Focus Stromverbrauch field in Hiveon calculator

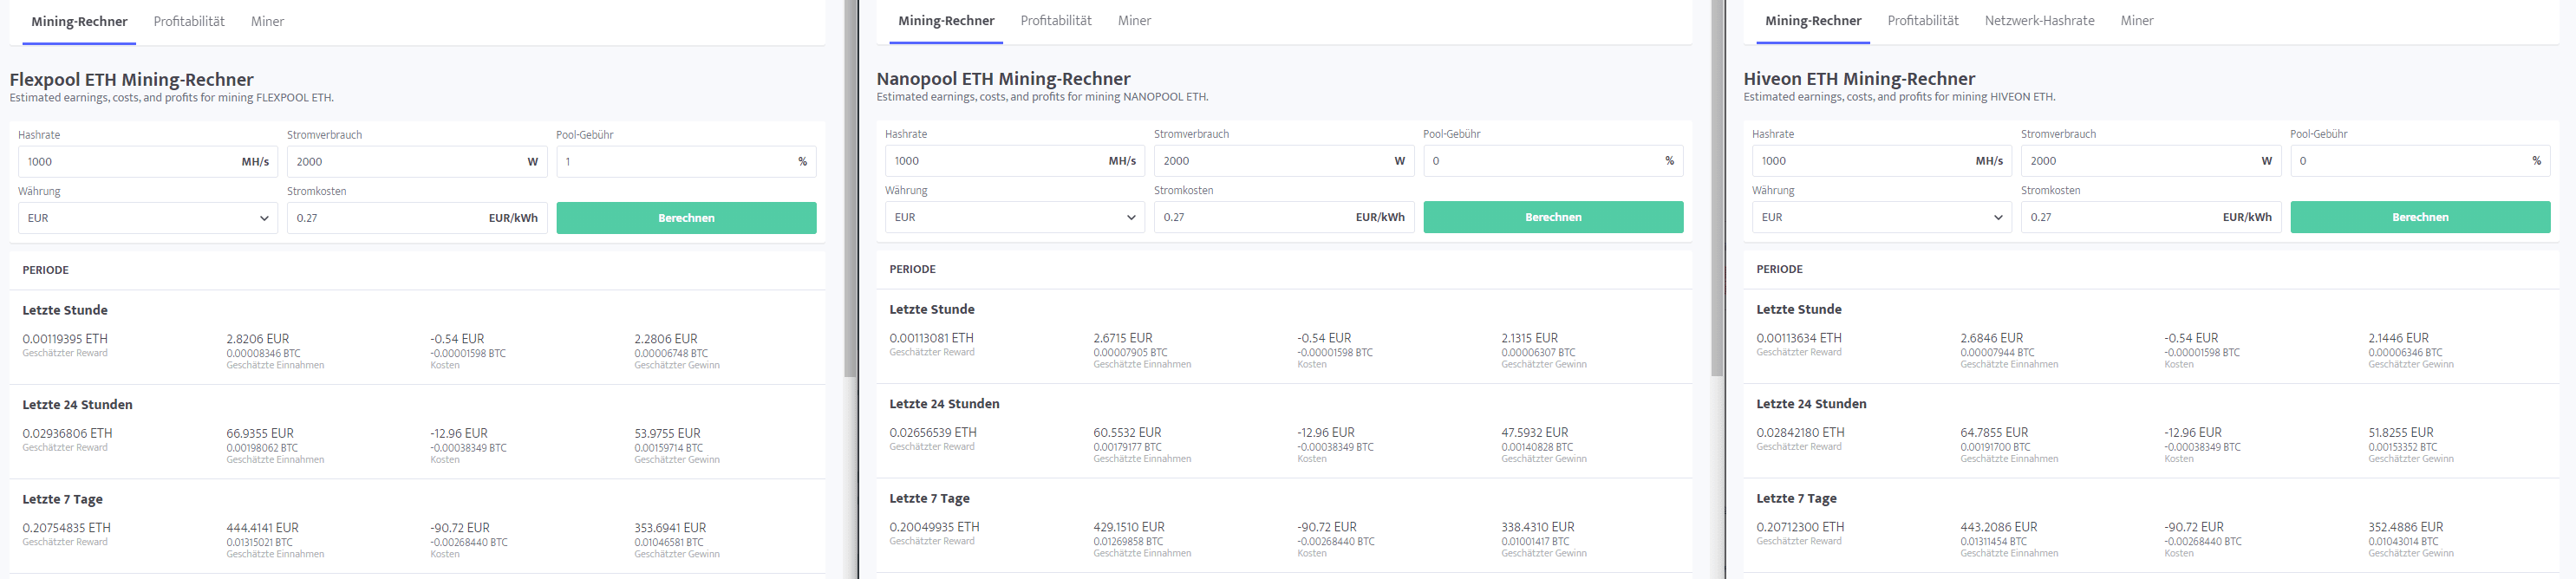[x=2151, y=161]
